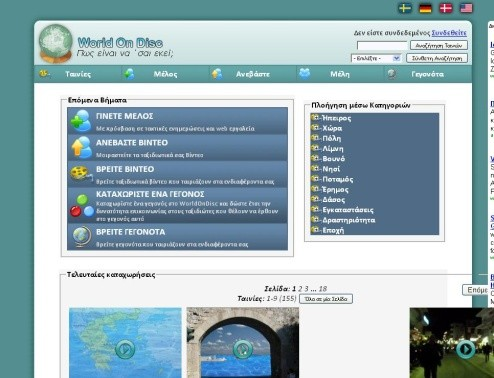Screen dimensions: 494x378
Task: Focus the movie search text field
Action: point(382,45)
